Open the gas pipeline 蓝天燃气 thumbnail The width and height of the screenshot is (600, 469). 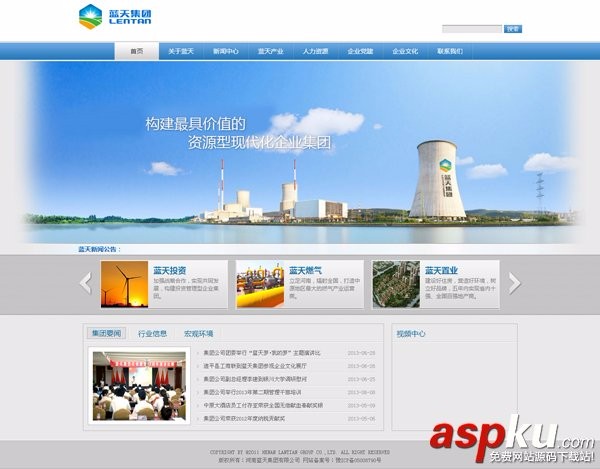260,284
